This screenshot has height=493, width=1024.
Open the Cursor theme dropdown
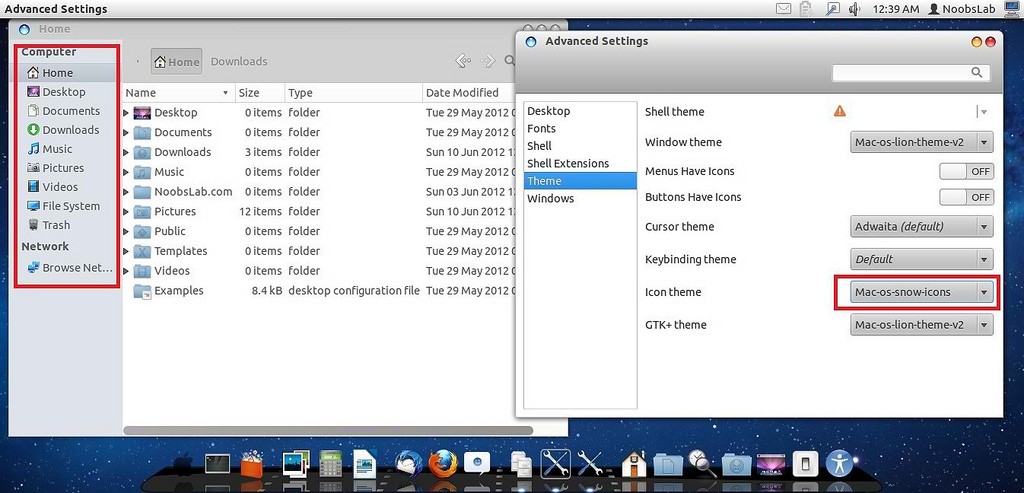click(921, 227)
